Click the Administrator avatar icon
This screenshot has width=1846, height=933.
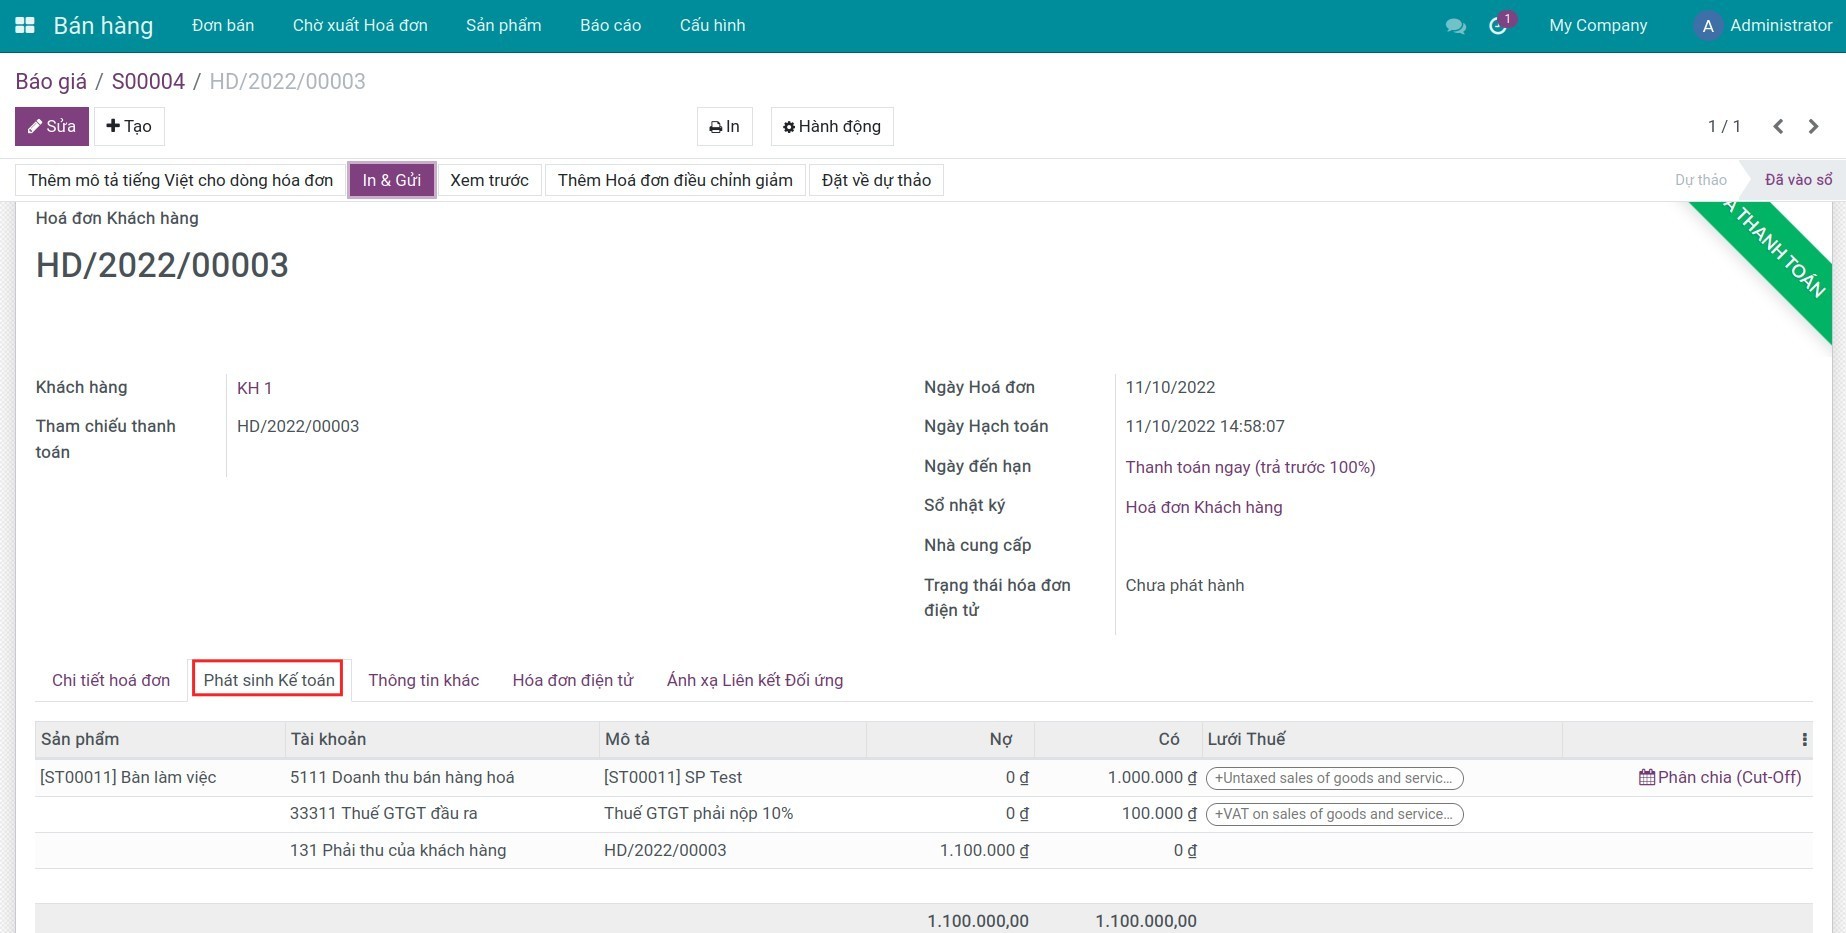(1707, 26)
